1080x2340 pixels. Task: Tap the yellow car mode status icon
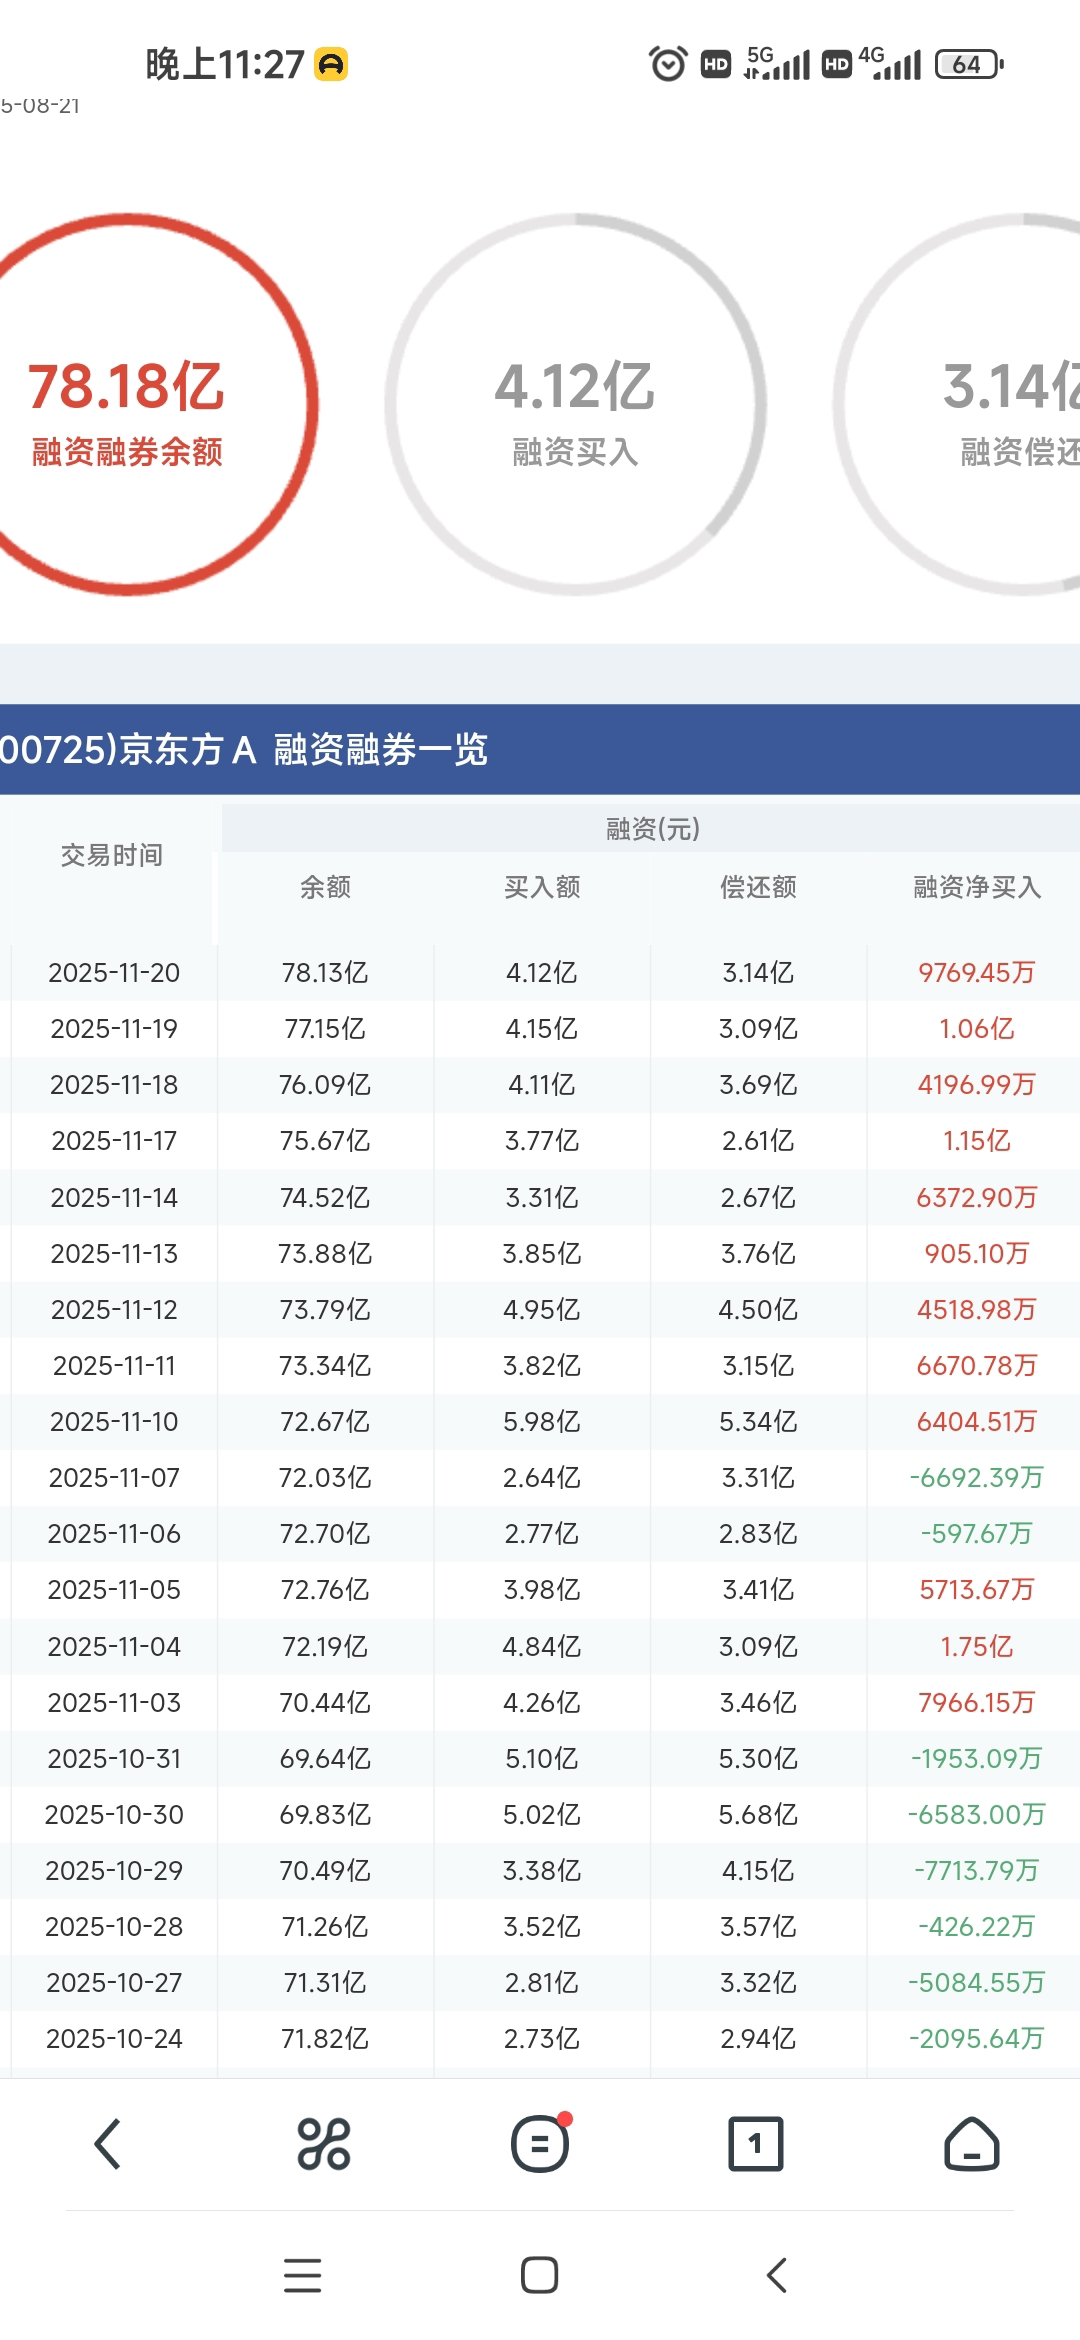coord(331,65)
